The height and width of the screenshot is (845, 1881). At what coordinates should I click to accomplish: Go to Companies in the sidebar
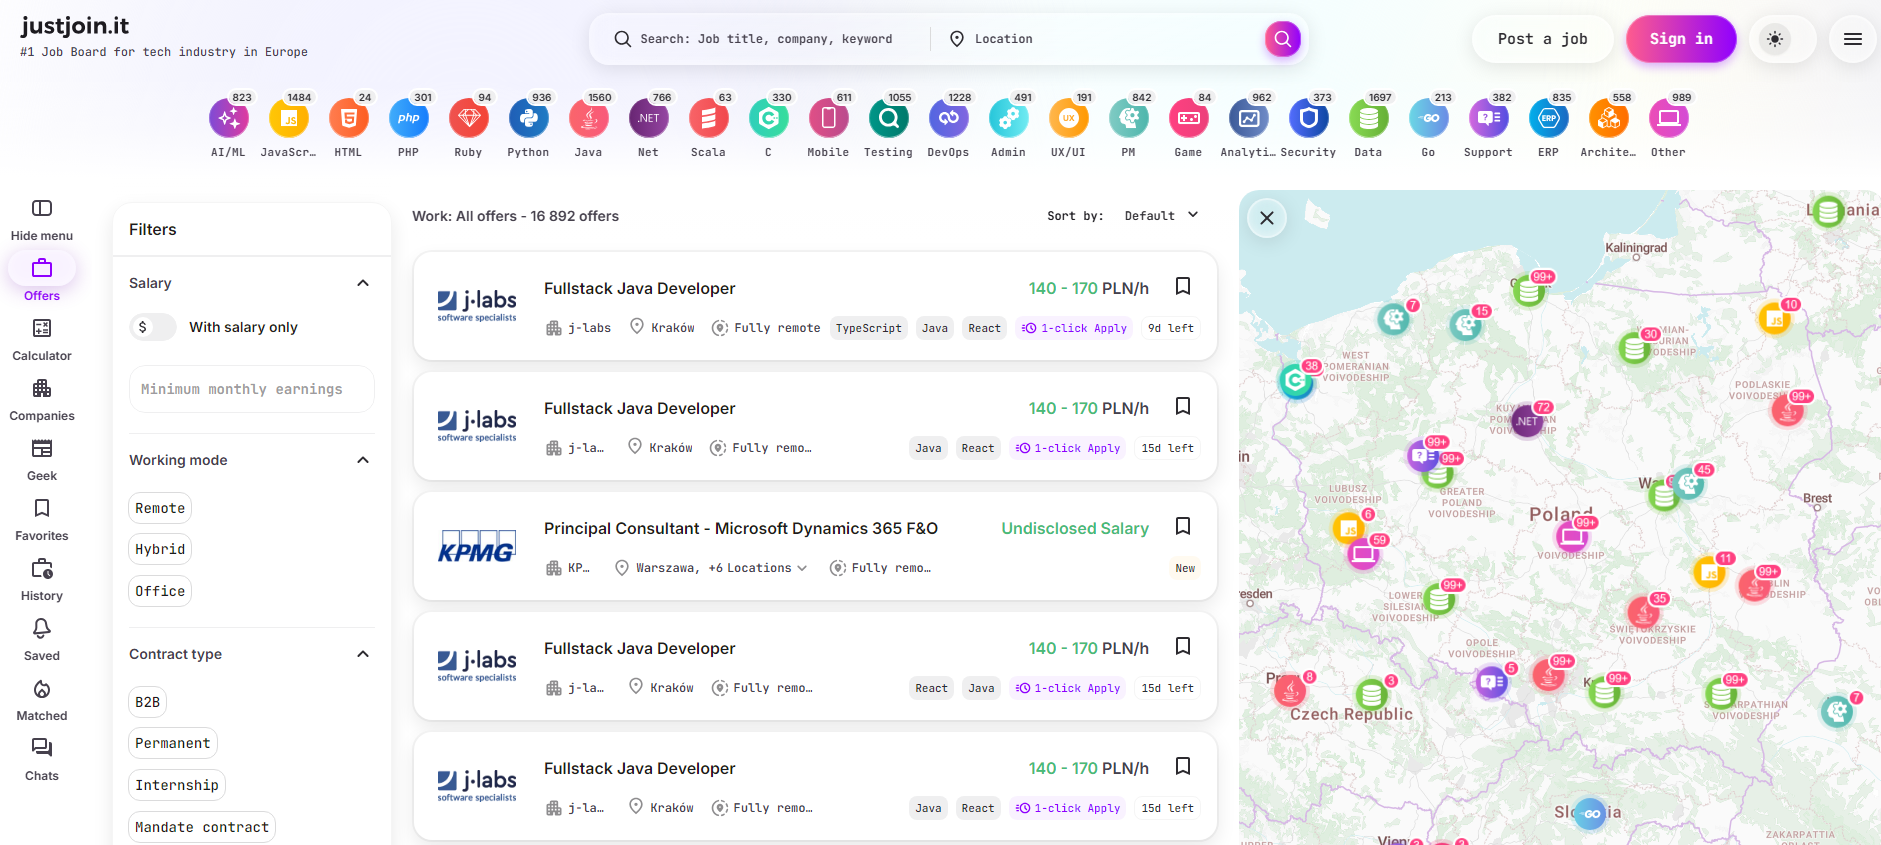coord(42,400)
